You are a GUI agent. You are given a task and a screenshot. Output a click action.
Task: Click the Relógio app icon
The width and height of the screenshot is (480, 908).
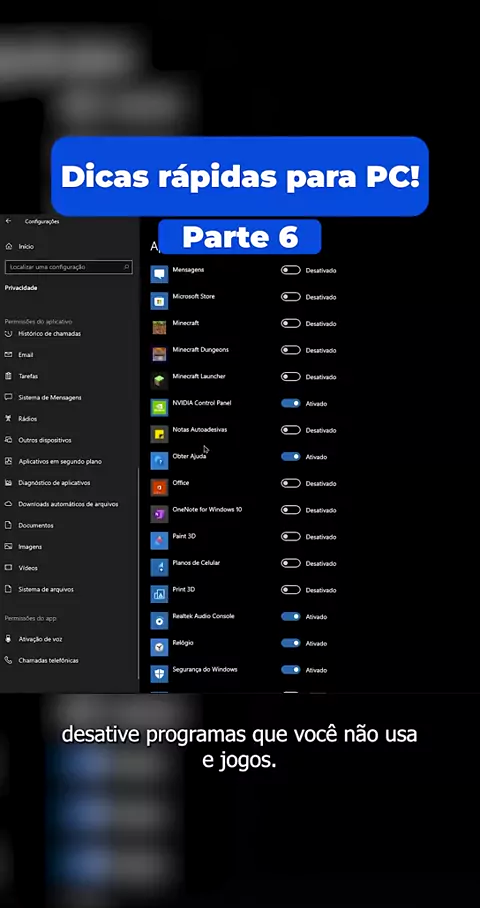pos(159,647)
